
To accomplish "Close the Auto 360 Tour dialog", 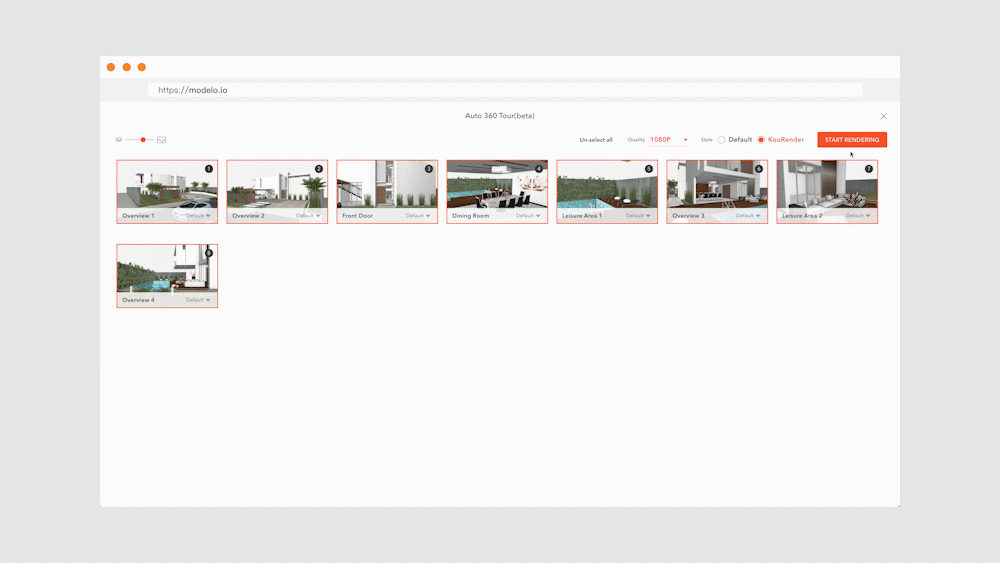I will [883, 117].
